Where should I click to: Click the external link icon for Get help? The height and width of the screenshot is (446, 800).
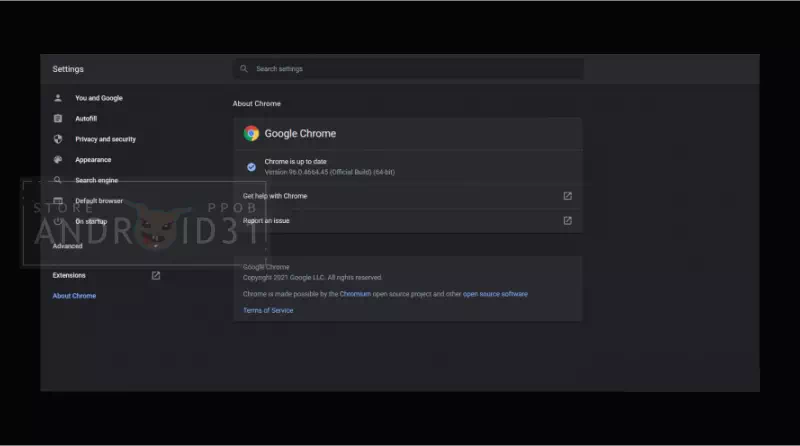pos(567,196)
